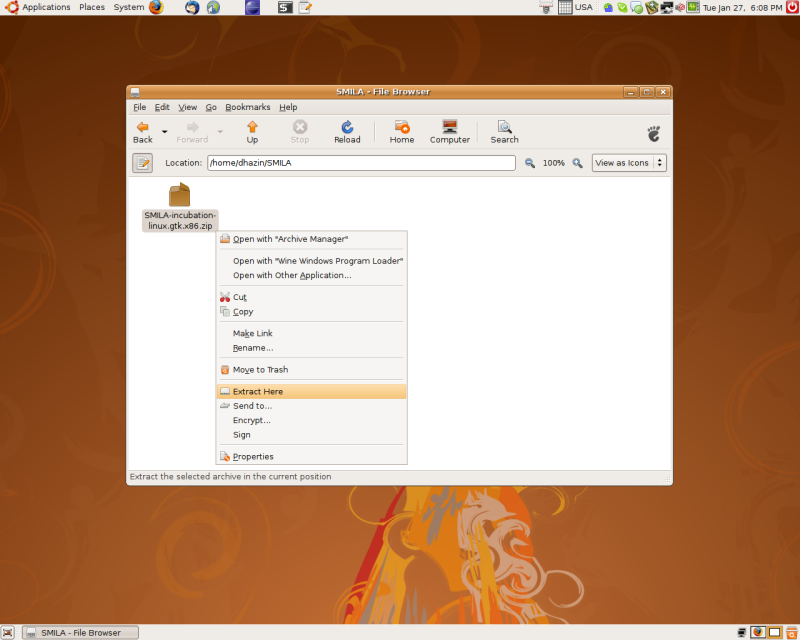800x640 pixels.
Task: Click the Show Desktop bottom panel icon
Action: 8,632
